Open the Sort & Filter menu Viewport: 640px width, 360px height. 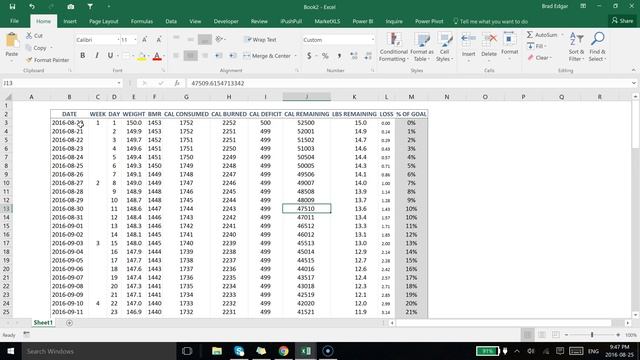click(x=576, y=47)
